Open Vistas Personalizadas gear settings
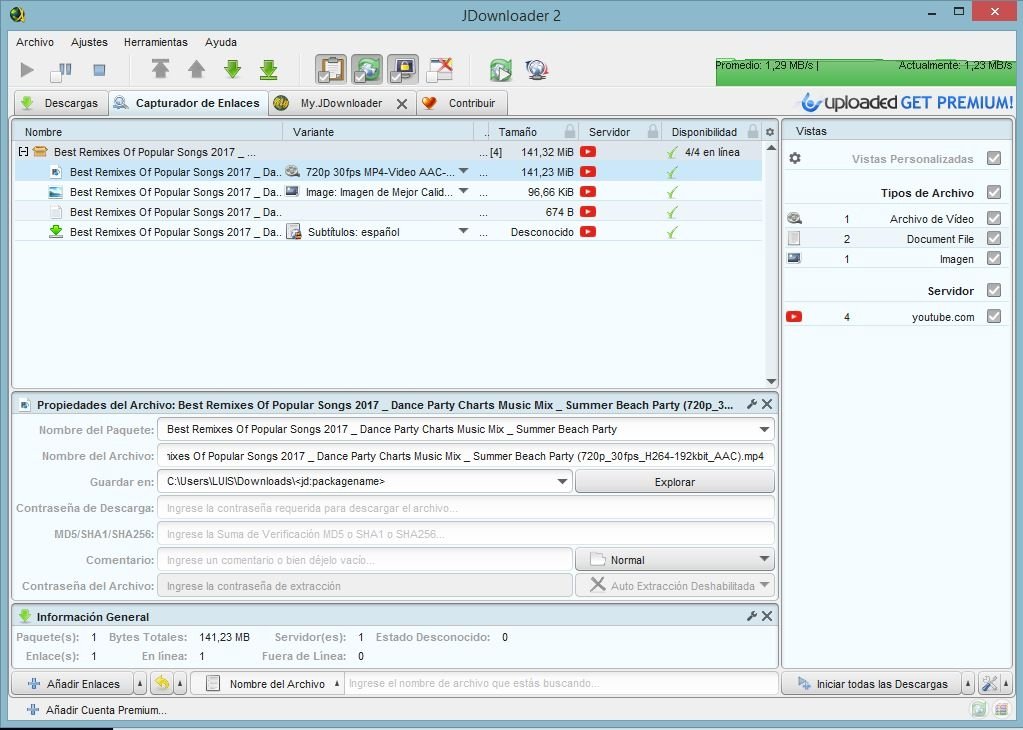1023x730 pixels. click(795, 158)
